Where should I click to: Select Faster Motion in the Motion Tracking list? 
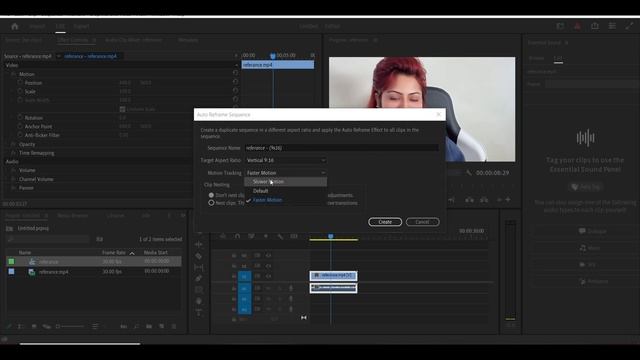285,200
